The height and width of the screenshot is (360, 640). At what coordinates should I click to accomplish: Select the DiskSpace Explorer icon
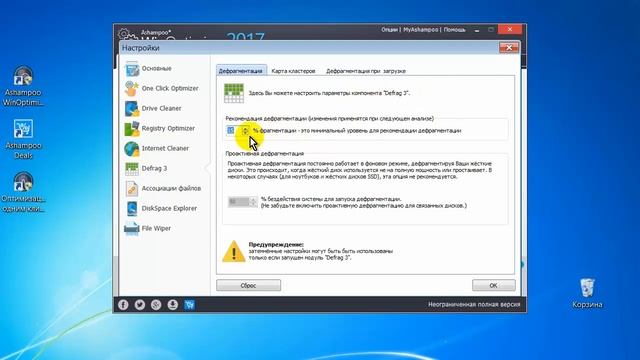132,209
